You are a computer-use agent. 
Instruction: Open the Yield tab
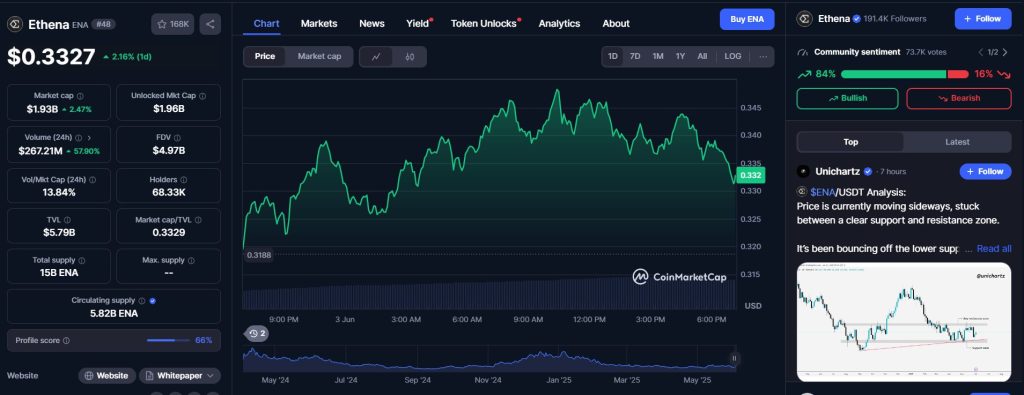[418, 24]
